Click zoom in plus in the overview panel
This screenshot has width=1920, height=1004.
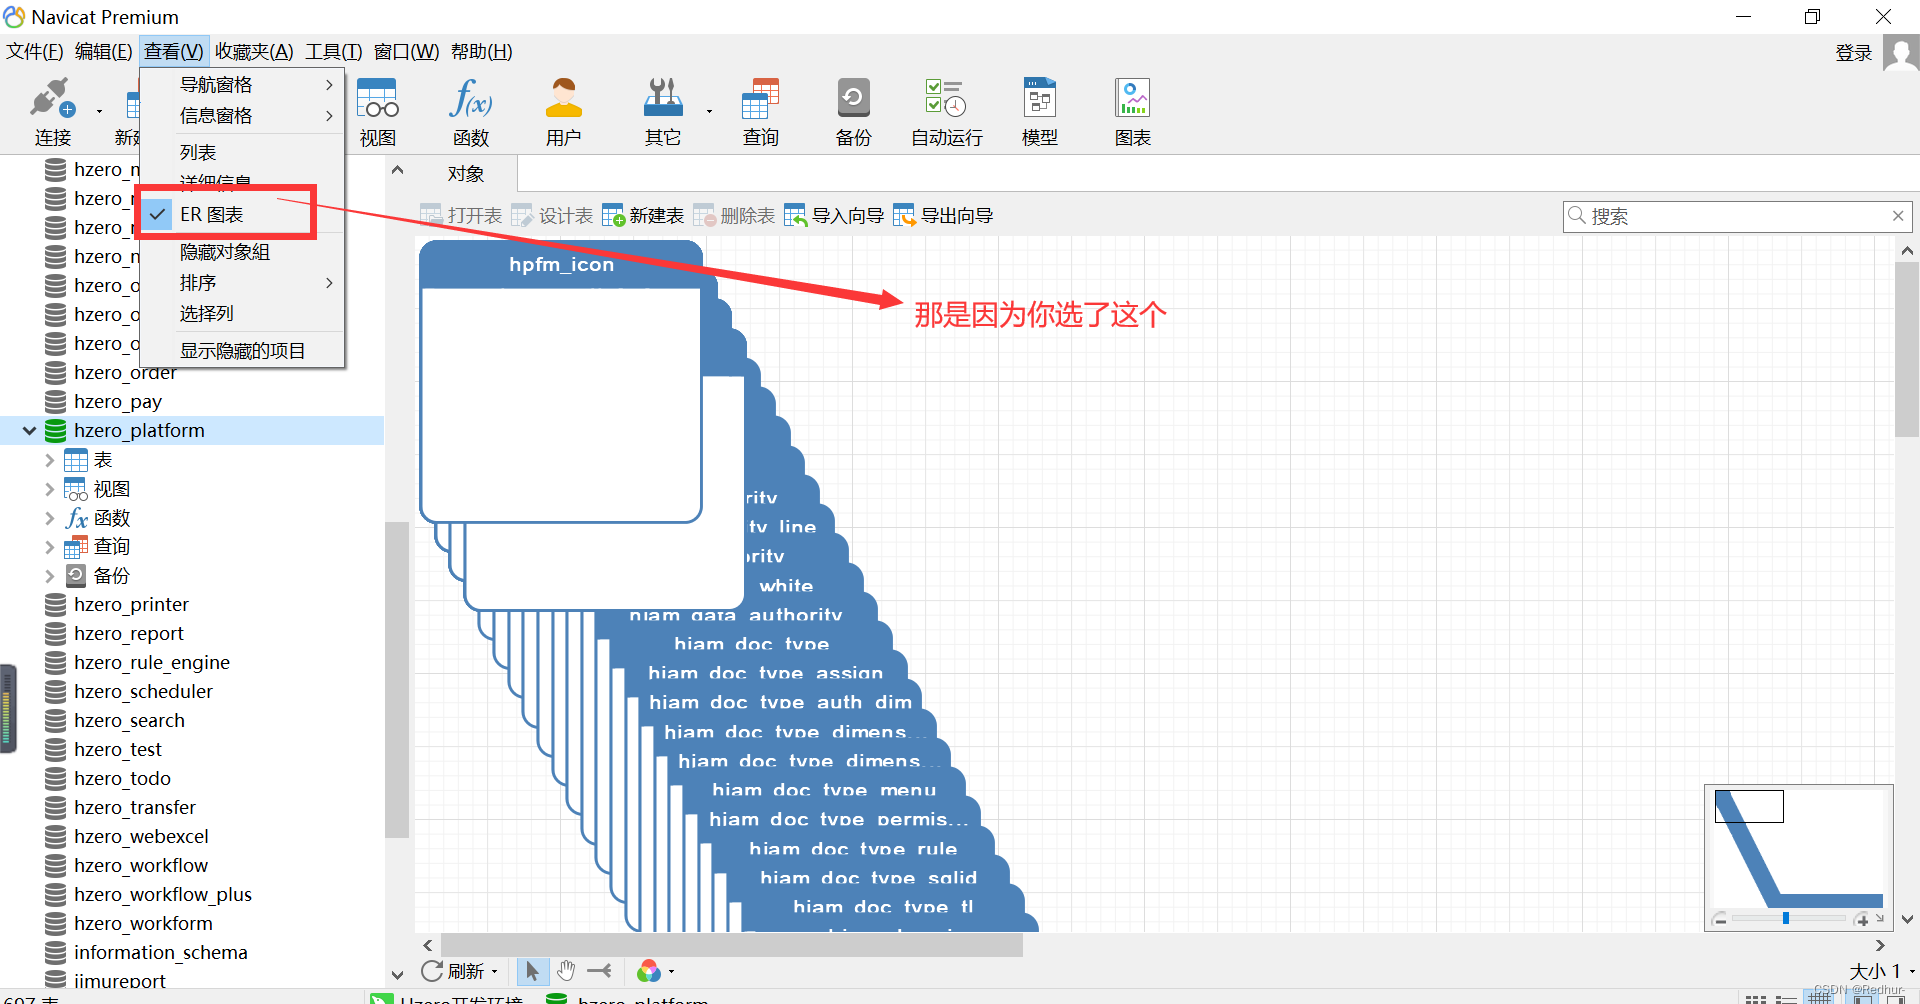pos(1862,919)
